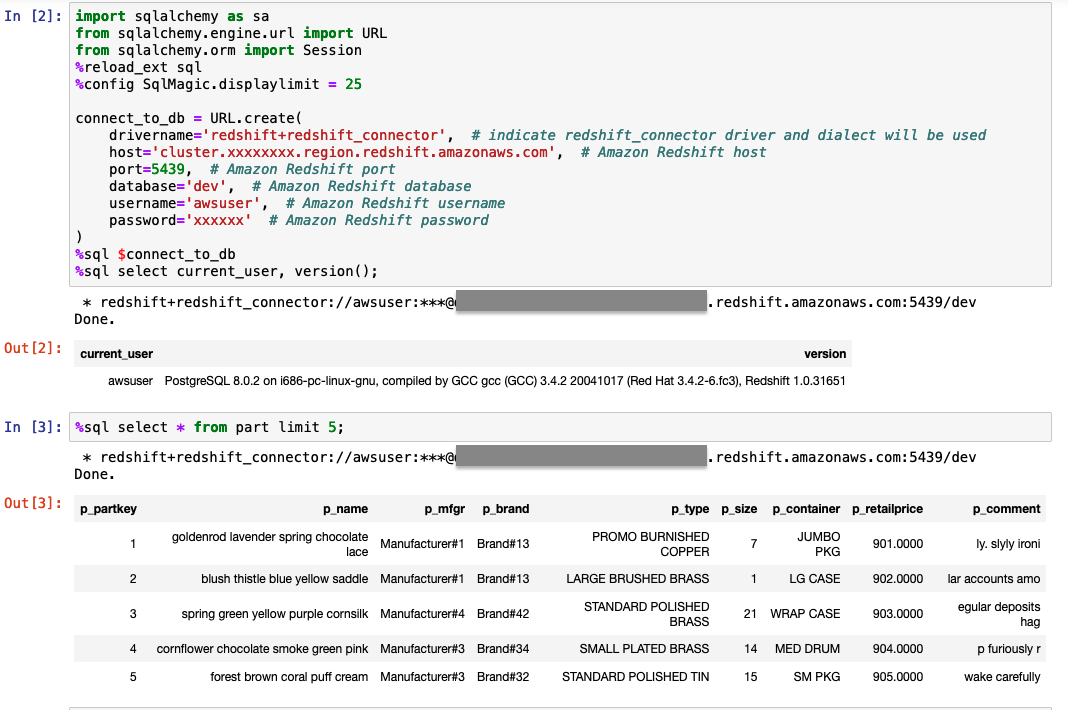This screenshot has width=1068, height=710.
Task: Click the p_mfgr column header
Action: (444, 509)
